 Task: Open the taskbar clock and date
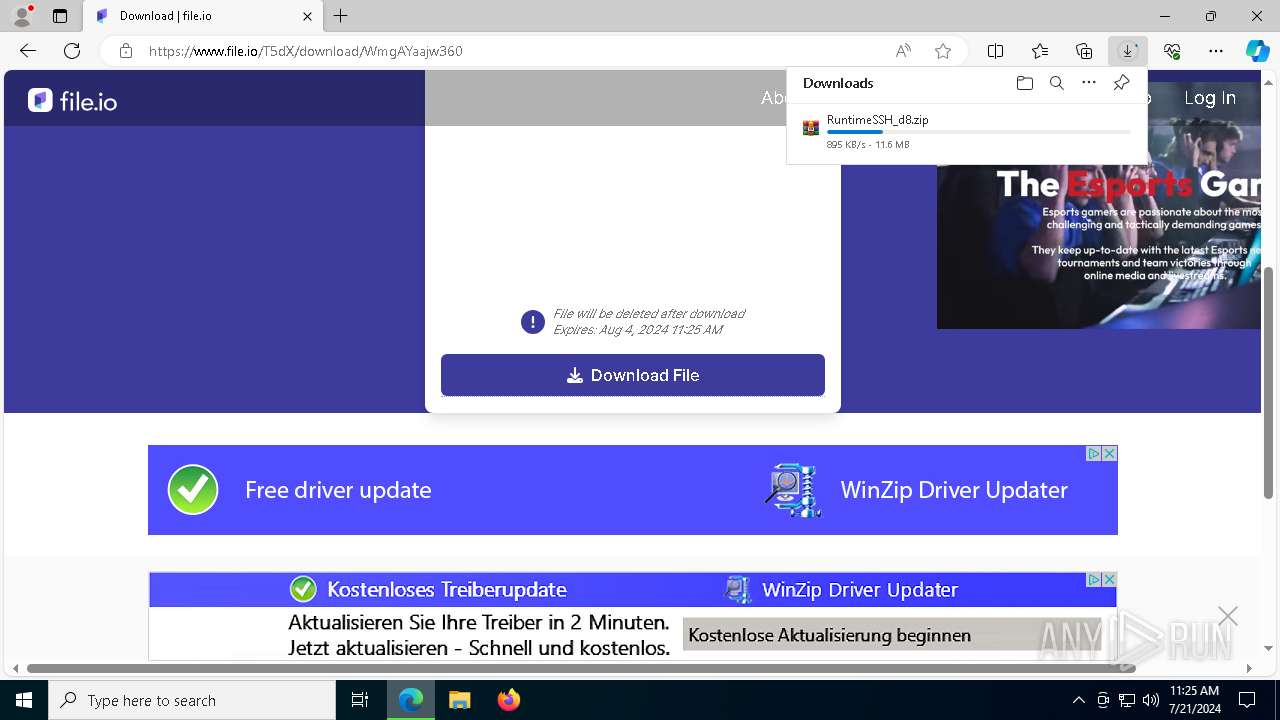click(1194, 700)
